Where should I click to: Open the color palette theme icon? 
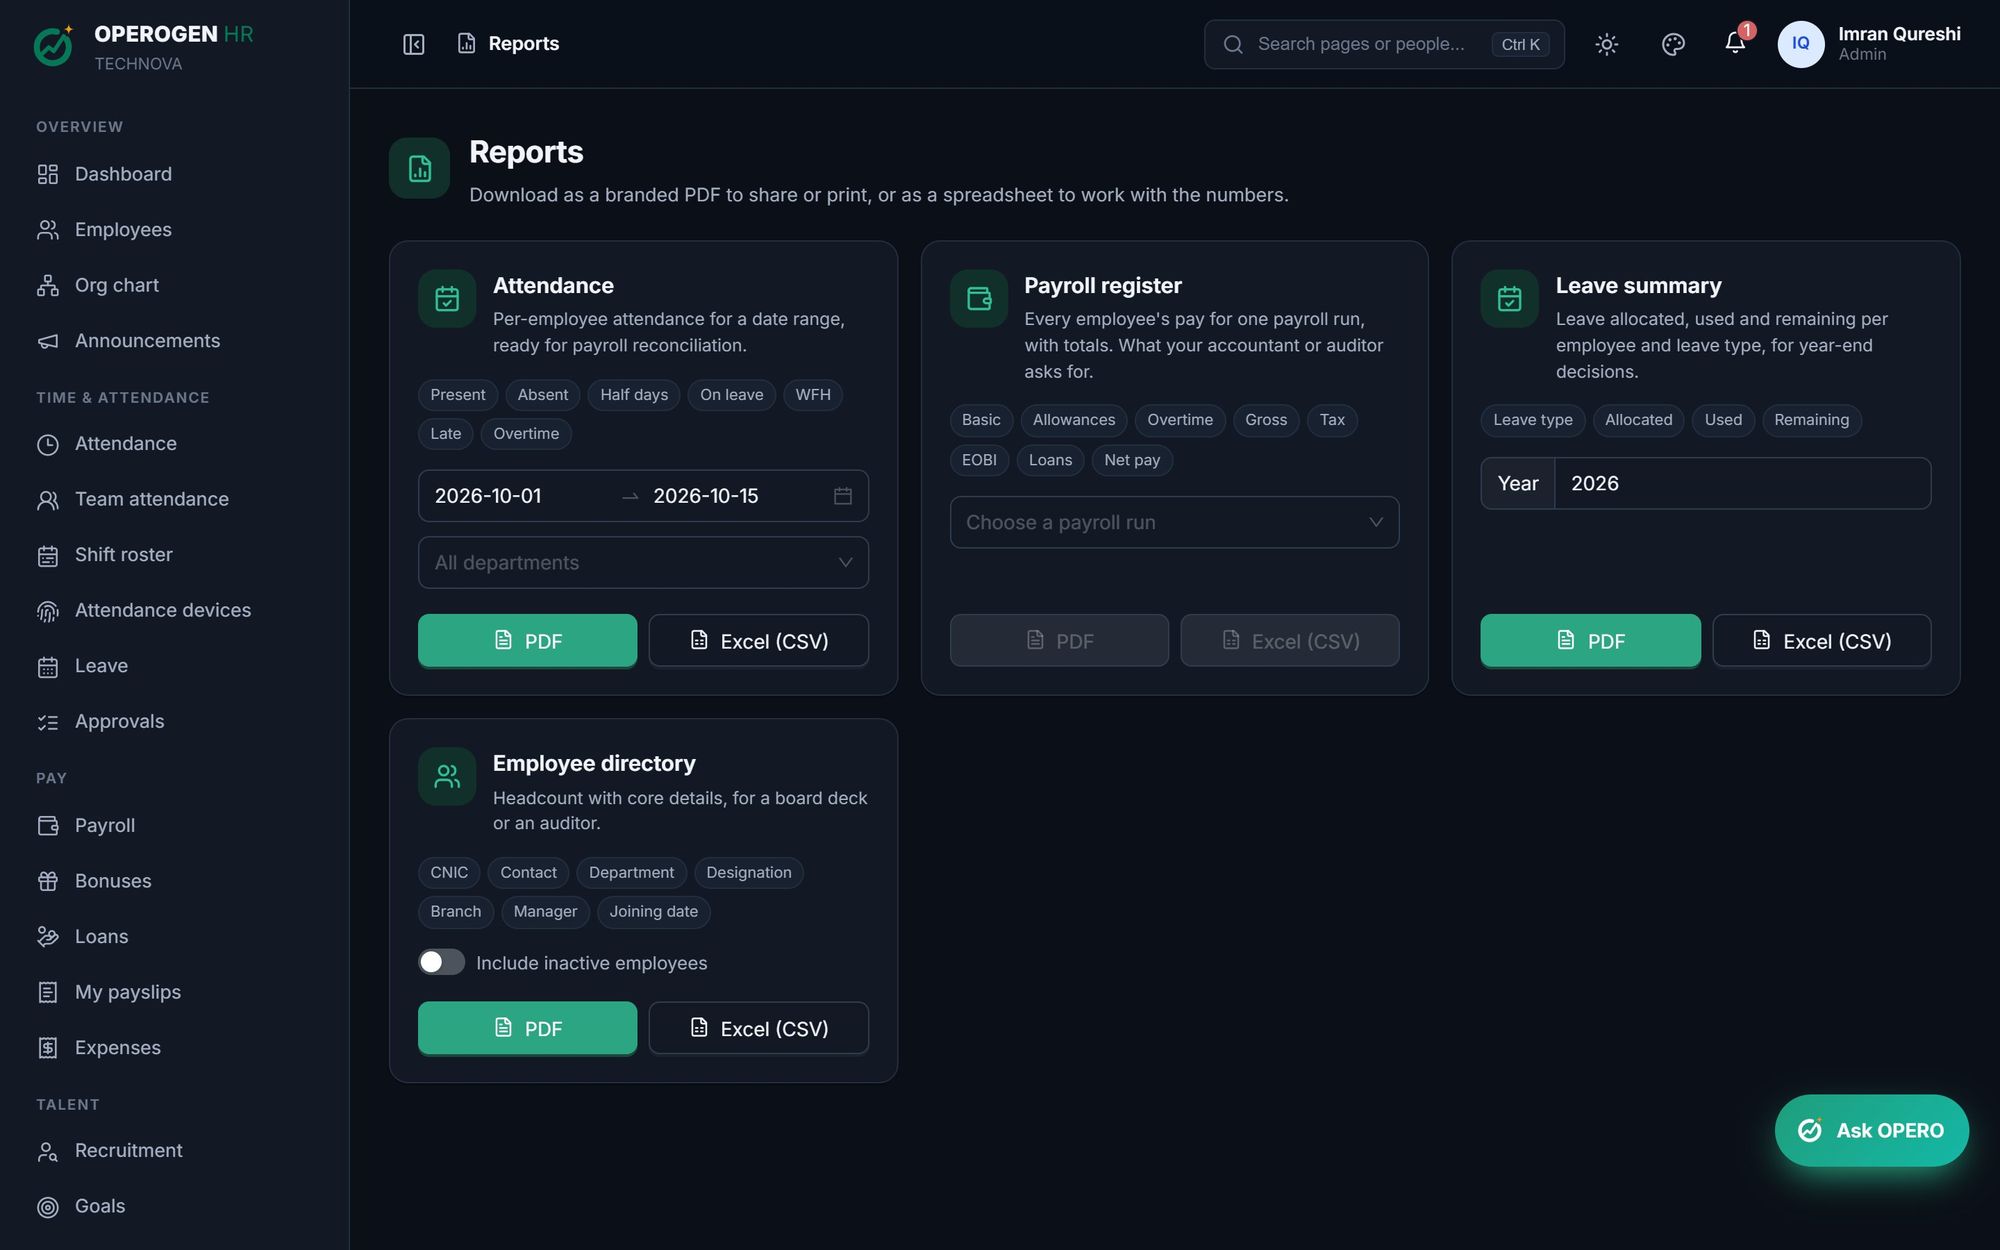tap(1673, 44)
